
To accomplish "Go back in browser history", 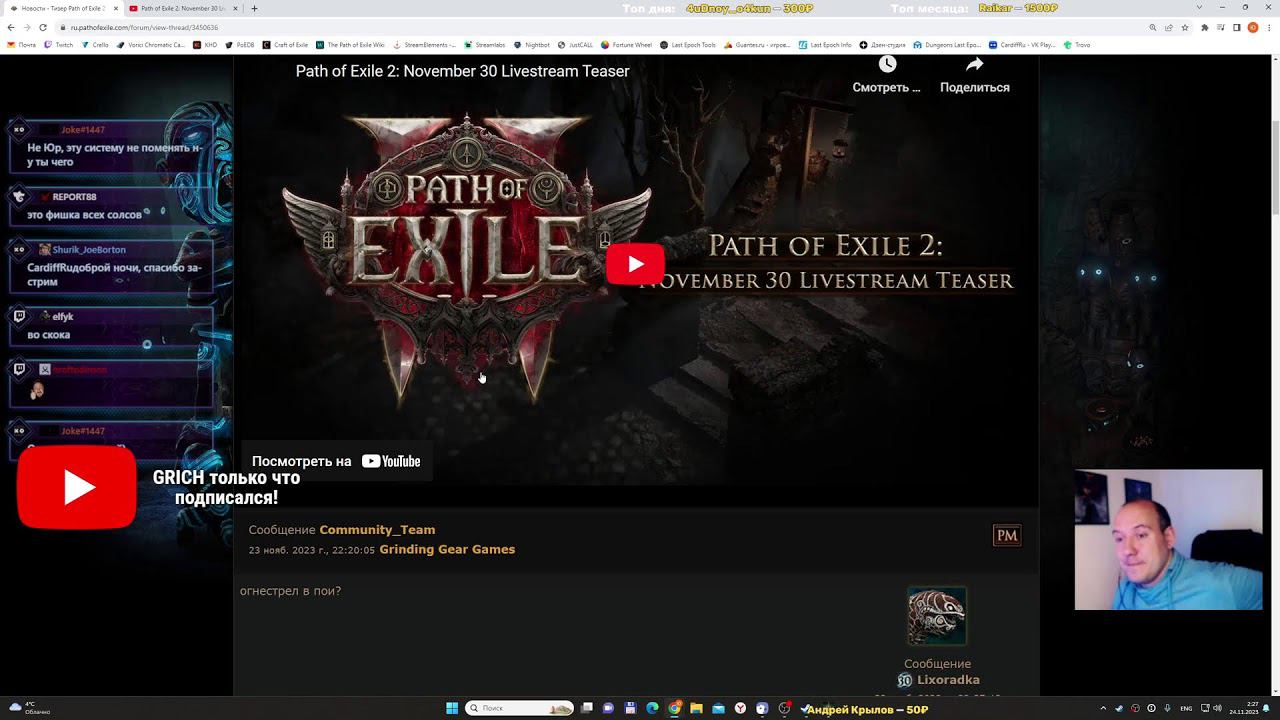I will click(x=11, y=27).
